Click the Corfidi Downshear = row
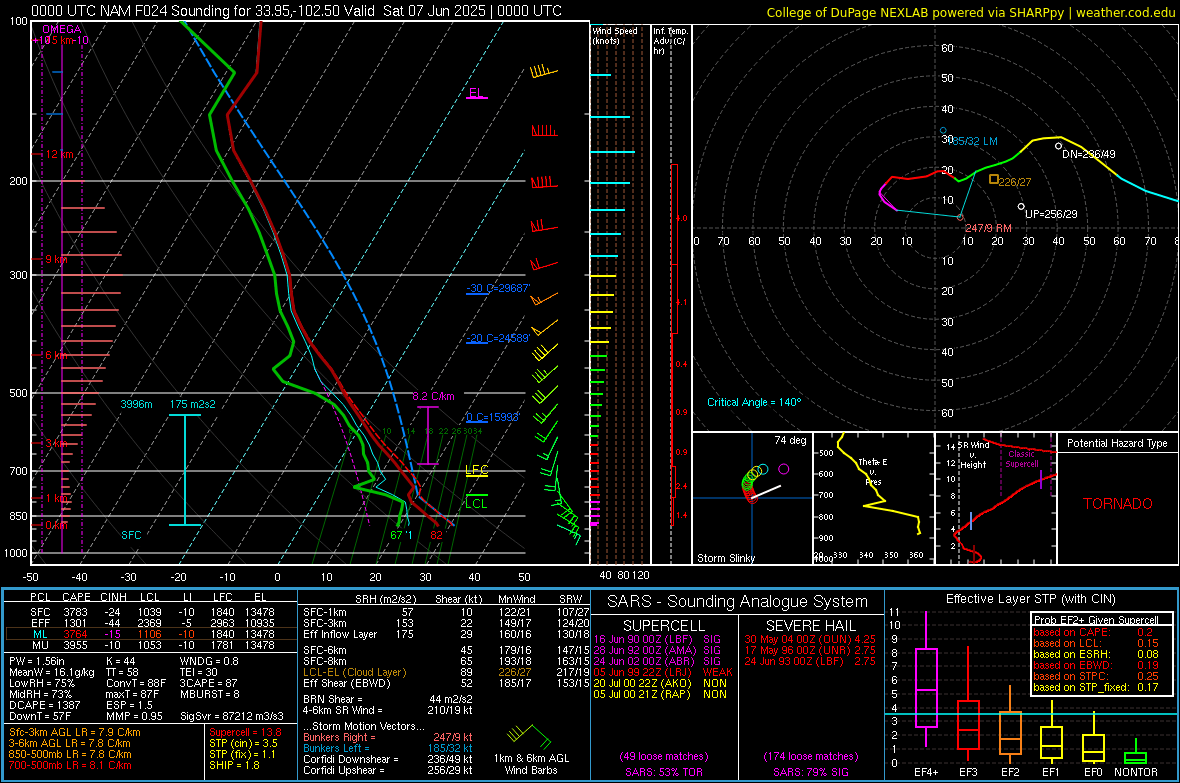 [388, 759]
